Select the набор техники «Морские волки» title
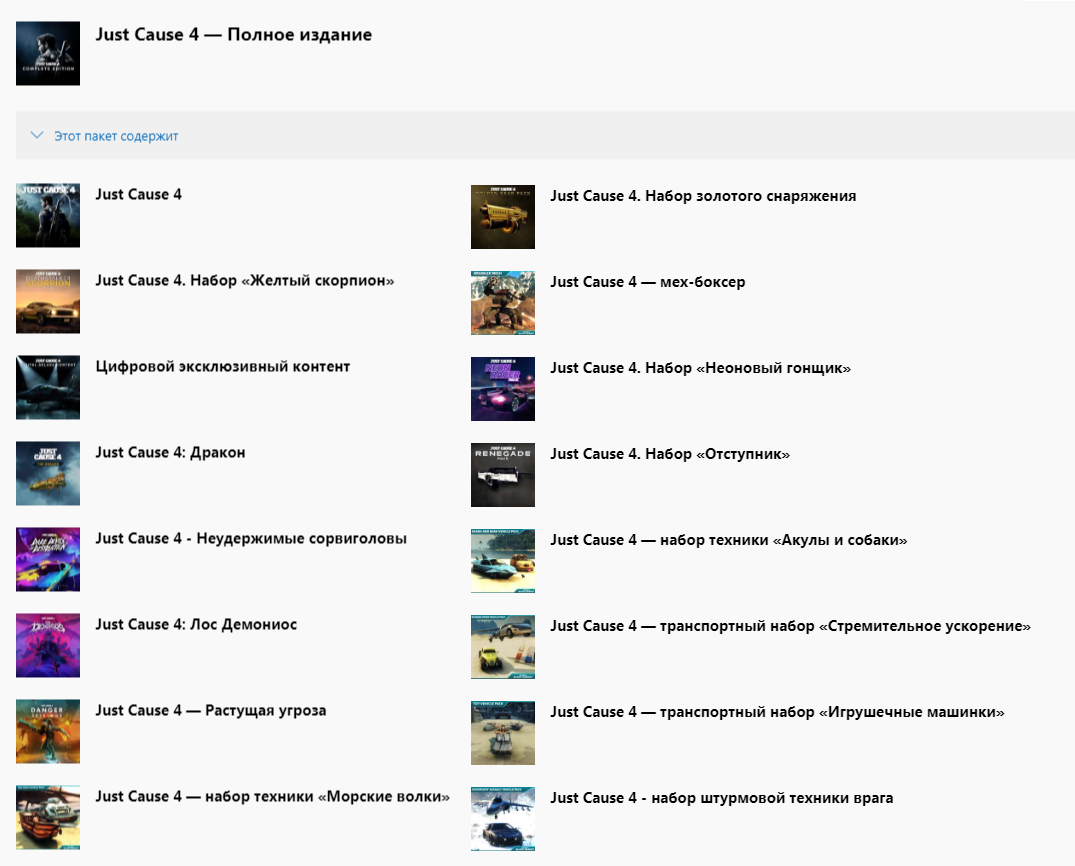The image size is (1075, 866). 272,797
